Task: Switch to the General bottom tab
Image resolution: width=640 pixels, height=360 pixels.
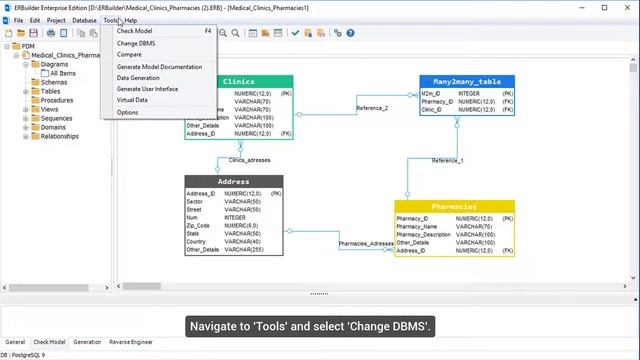Action: coord(15,342)
